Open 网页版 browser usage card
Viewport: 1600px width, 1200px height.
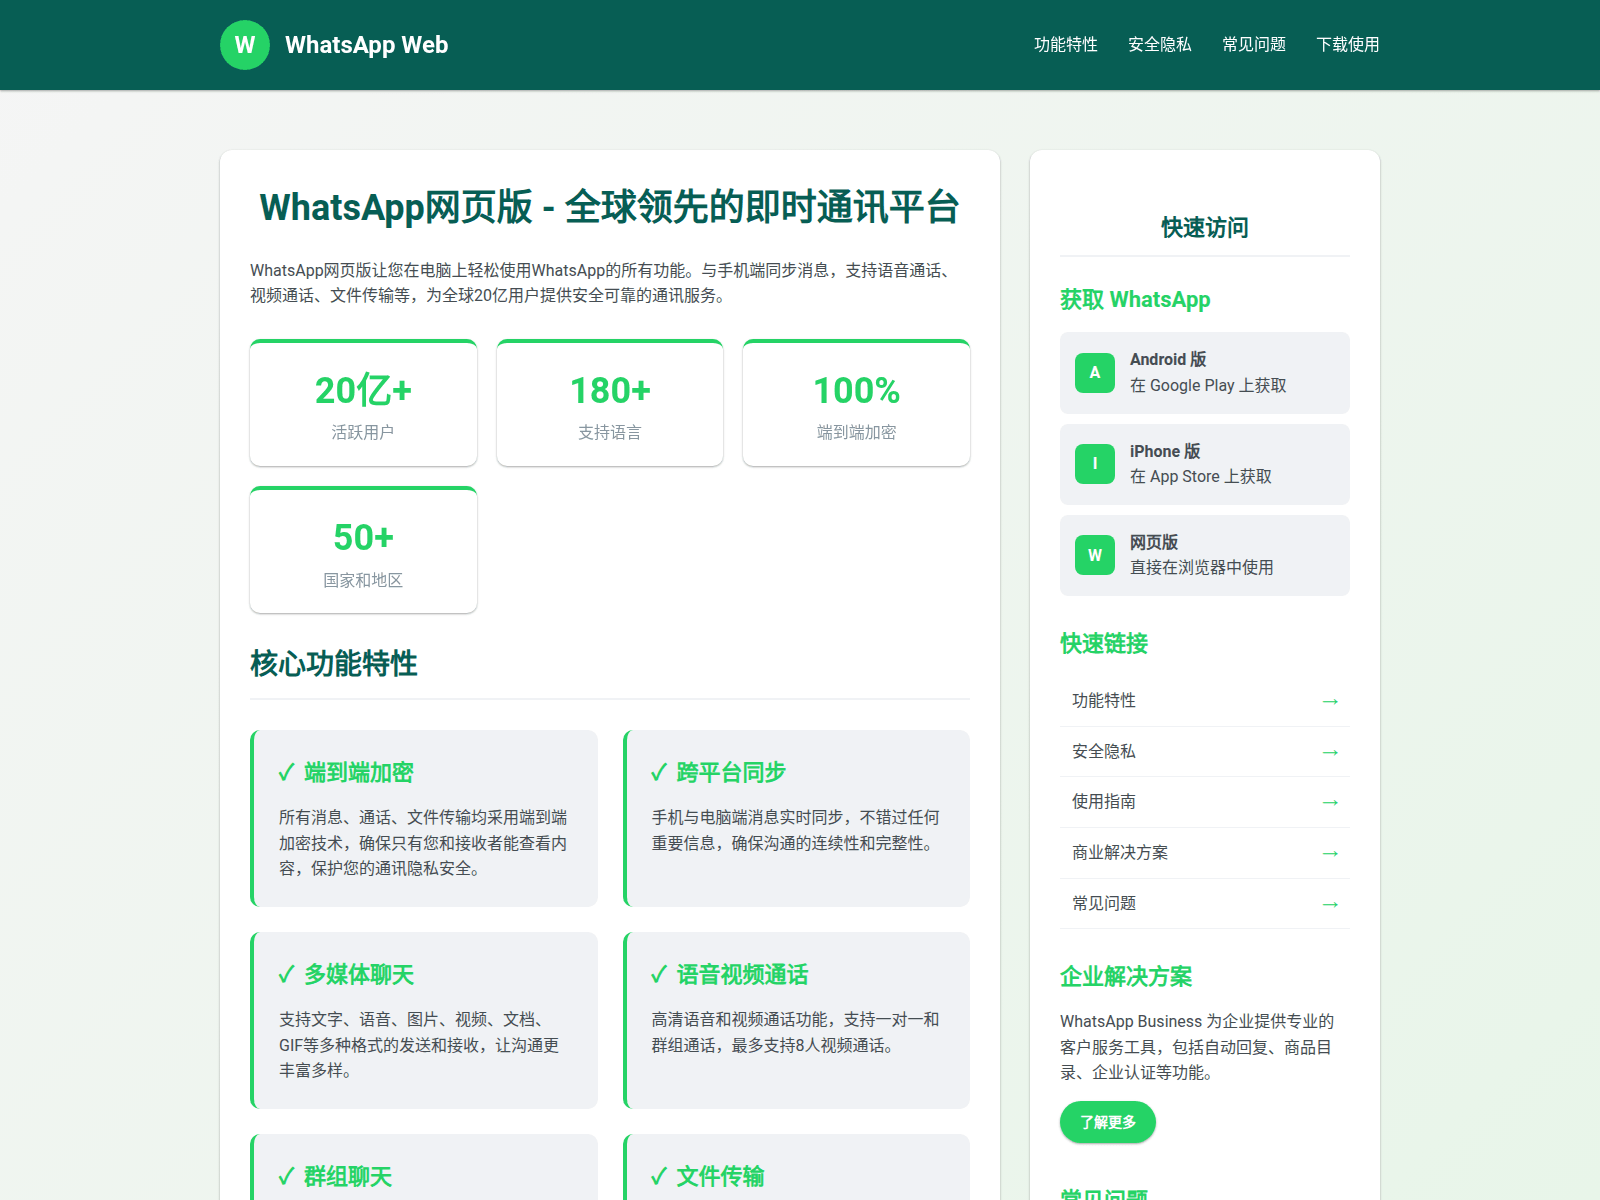(1205, 555)
